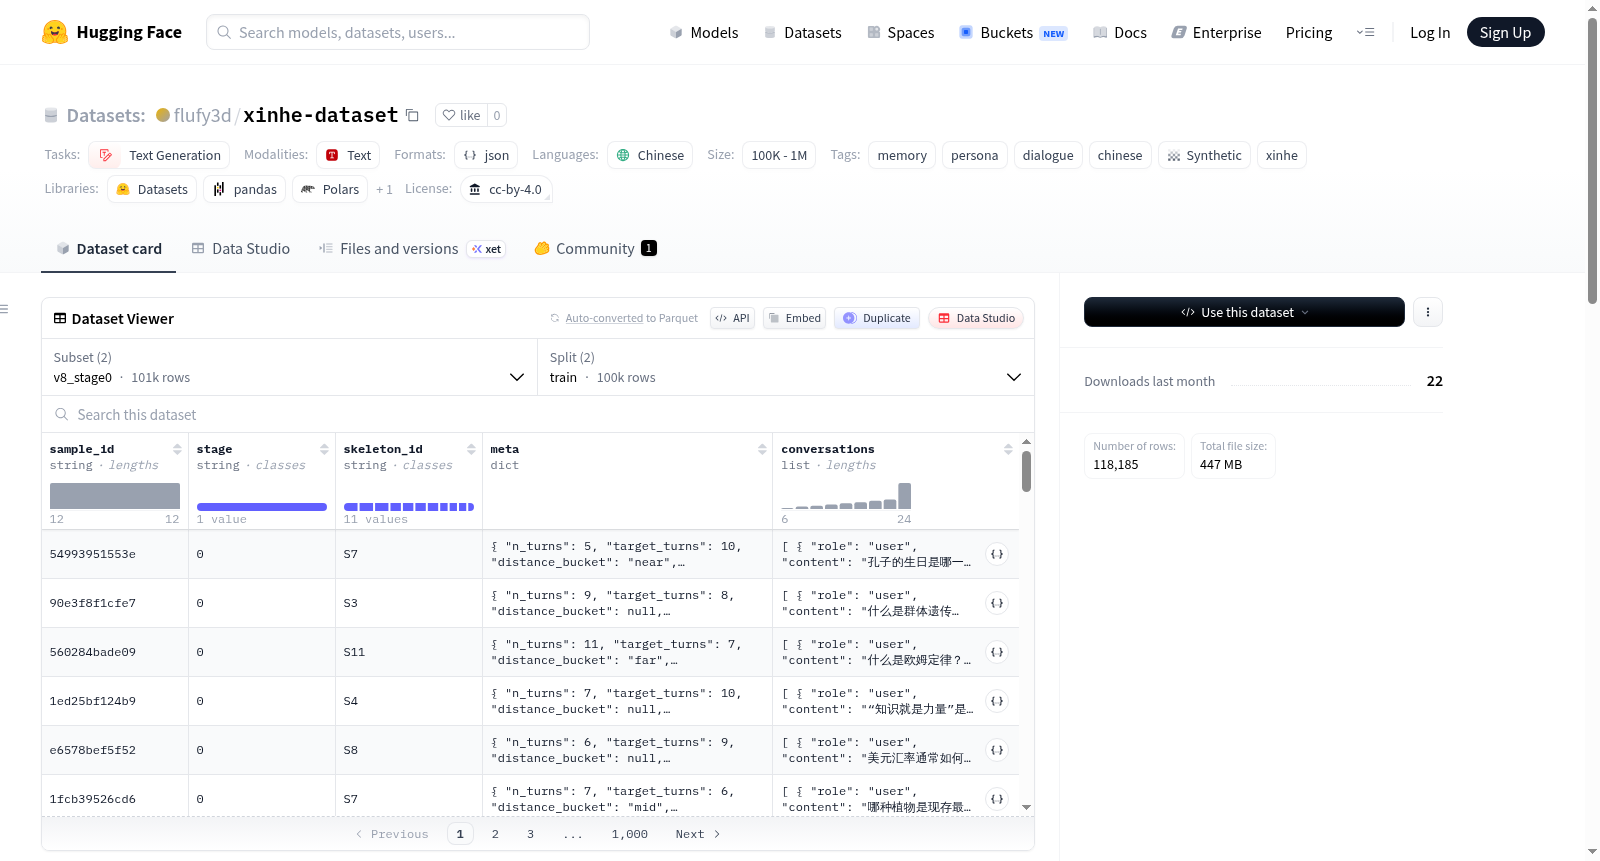The width and height of the screenshot is (1600, 861).
Task: Open the Files and versions tab
Action: click(x=412, y=249)
